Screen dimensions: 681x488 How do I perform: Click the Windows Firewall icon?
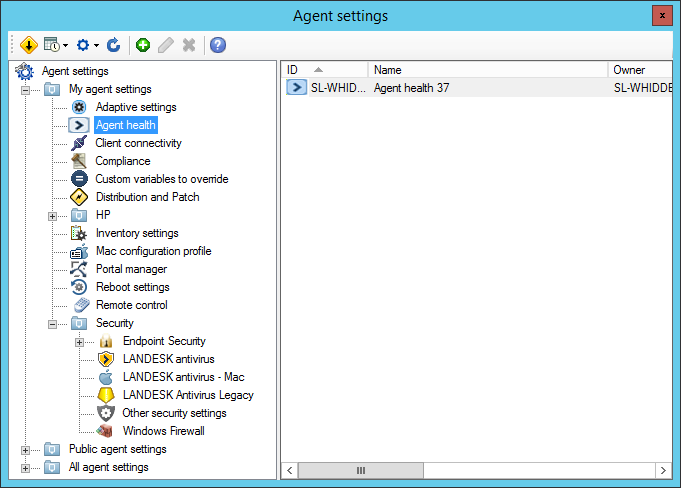point(106,431)
